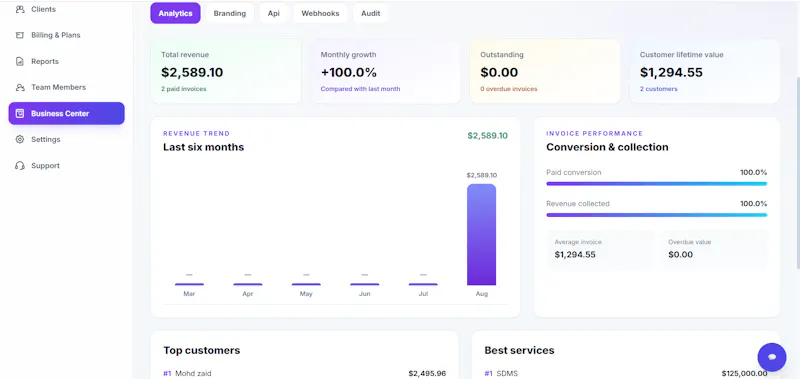Screen dimensions: 800x379
Task: Click the $2,495.96 customer amount
Action: [427, 373]
